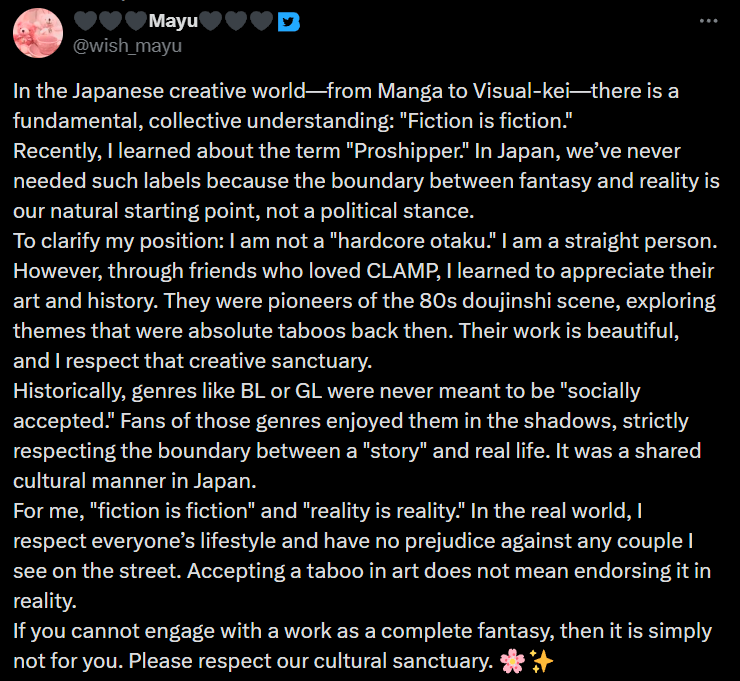Open the three-dot More options menu
This screenshot has width=740, height=681.
[708, 21]
